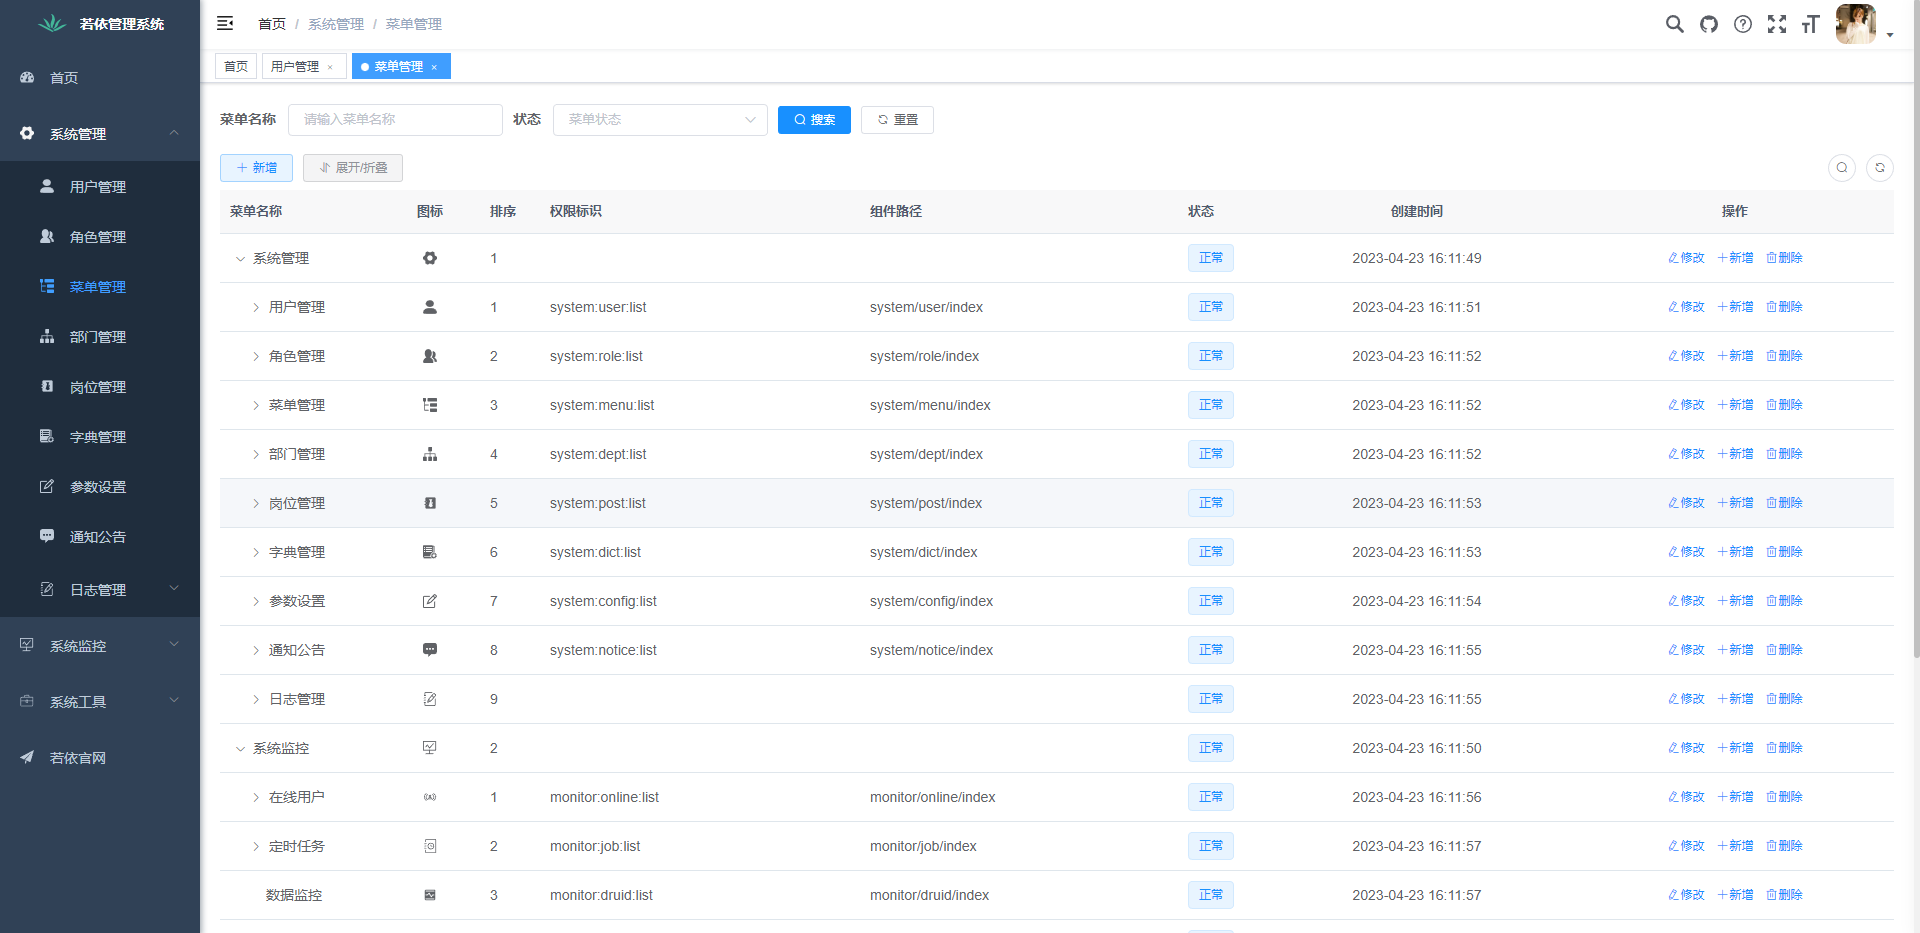Toggle fullscreen mode icon

pyautogui.click(x=1777, y=24)
